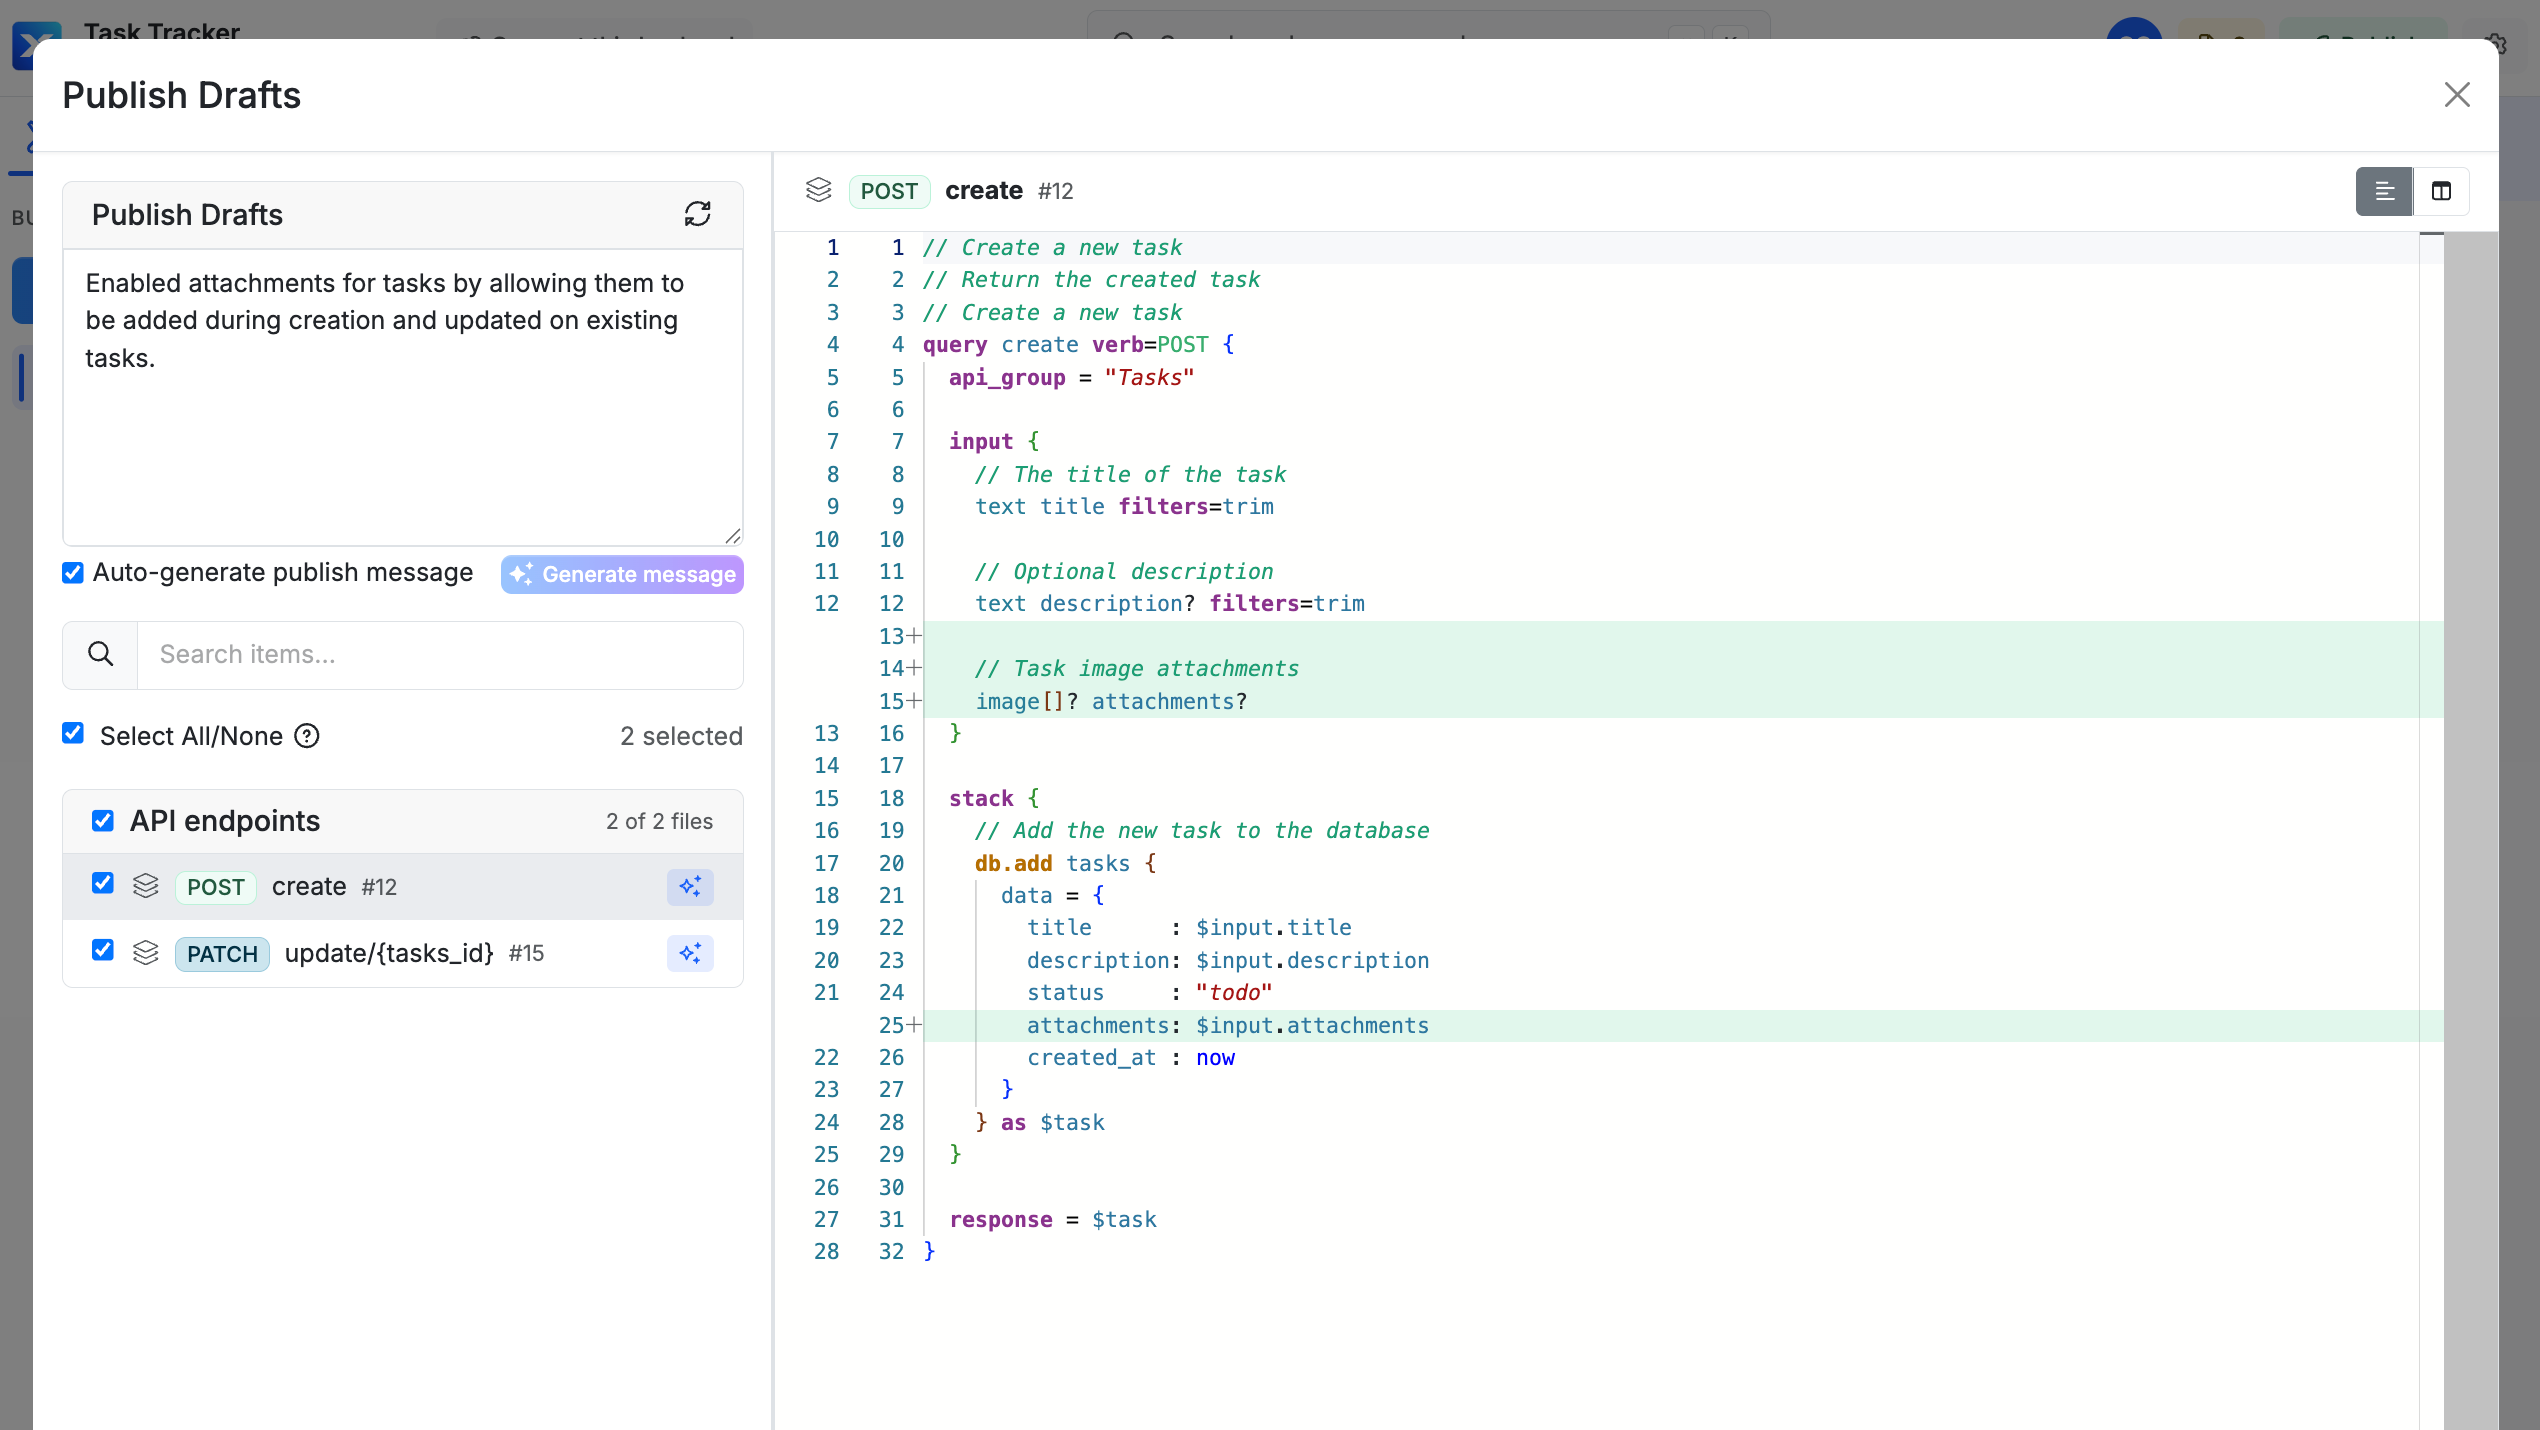The height and width of the screenshot is (1430, 2540).
Task: Toggle the Select All/None checkbox
Action: pos(73,734)
